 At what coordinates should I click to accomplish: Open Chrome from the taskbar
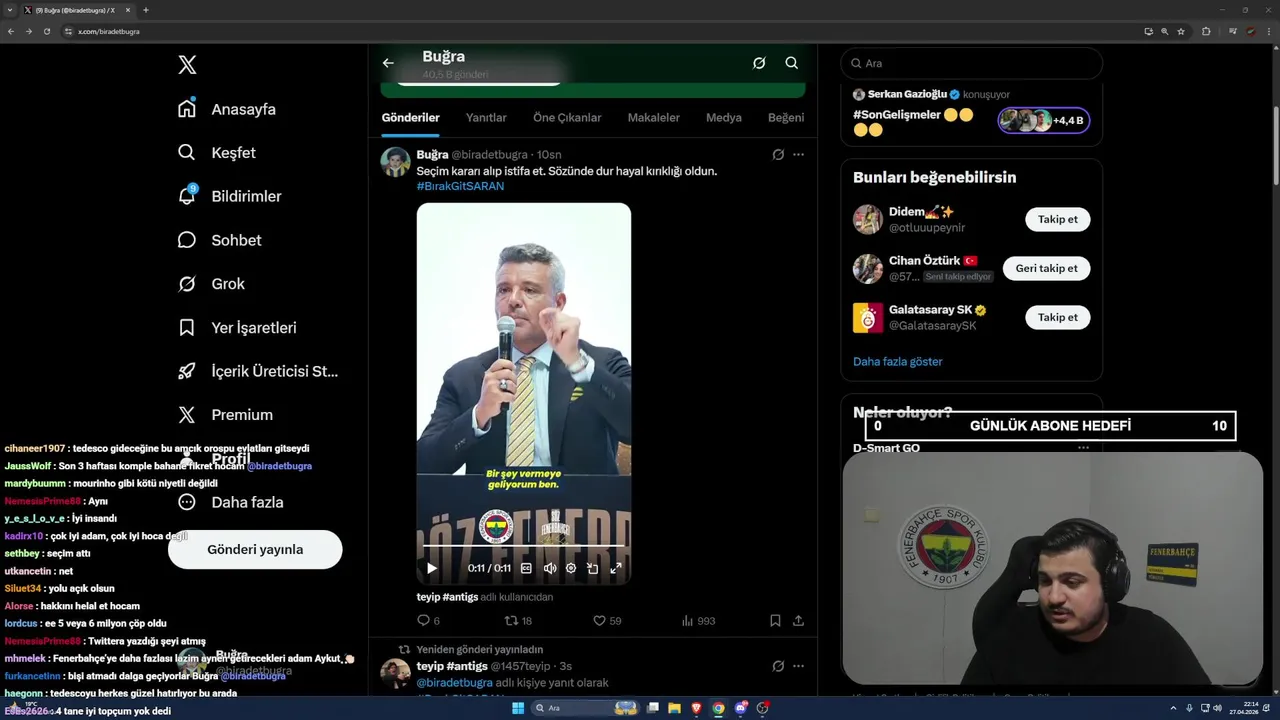pyautogui.click(x=718, y=708)
